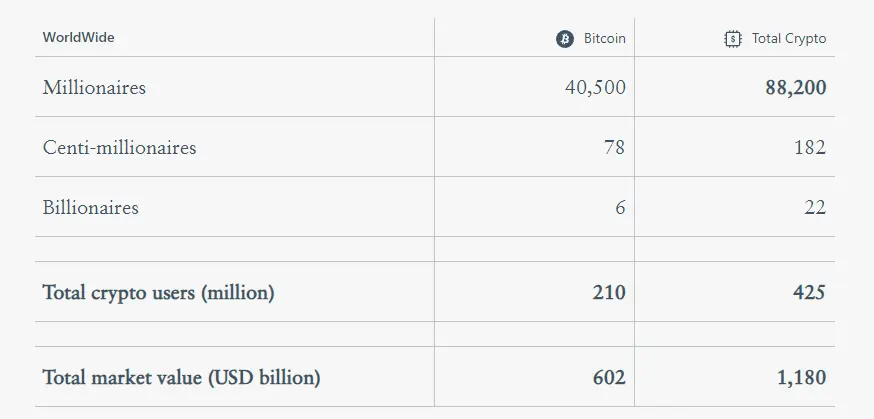Screen dimensions: 874x419
Task: Click Total Crypto market value 1,180
Action: pos(802,378)
